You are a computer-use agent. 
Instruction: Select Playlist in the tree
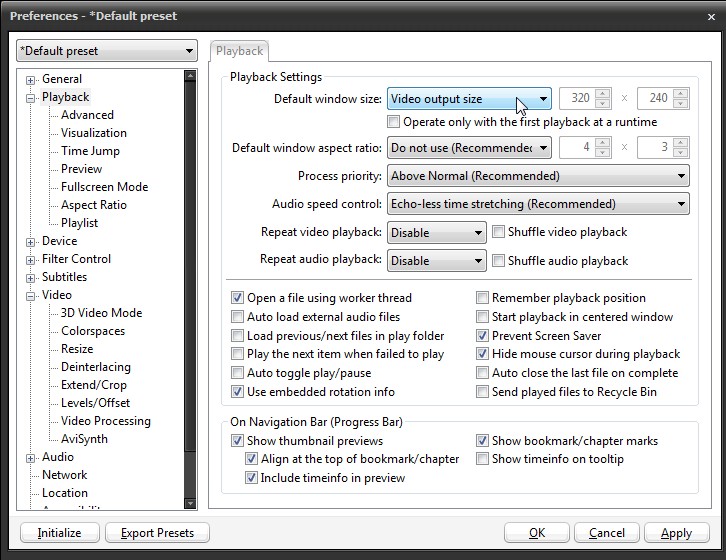(79, 223)
